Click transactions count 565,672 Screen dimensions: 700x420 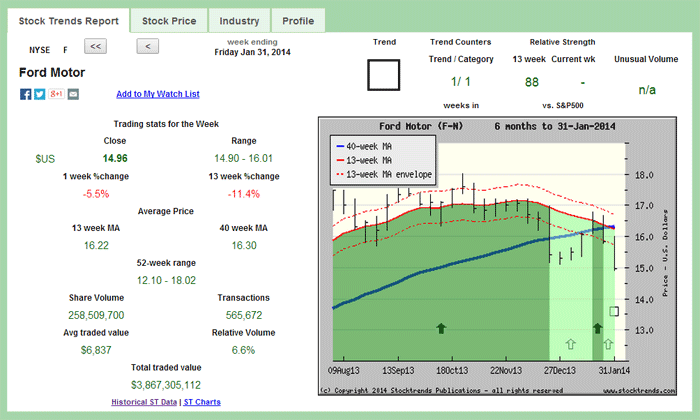(x=244, y=315)
